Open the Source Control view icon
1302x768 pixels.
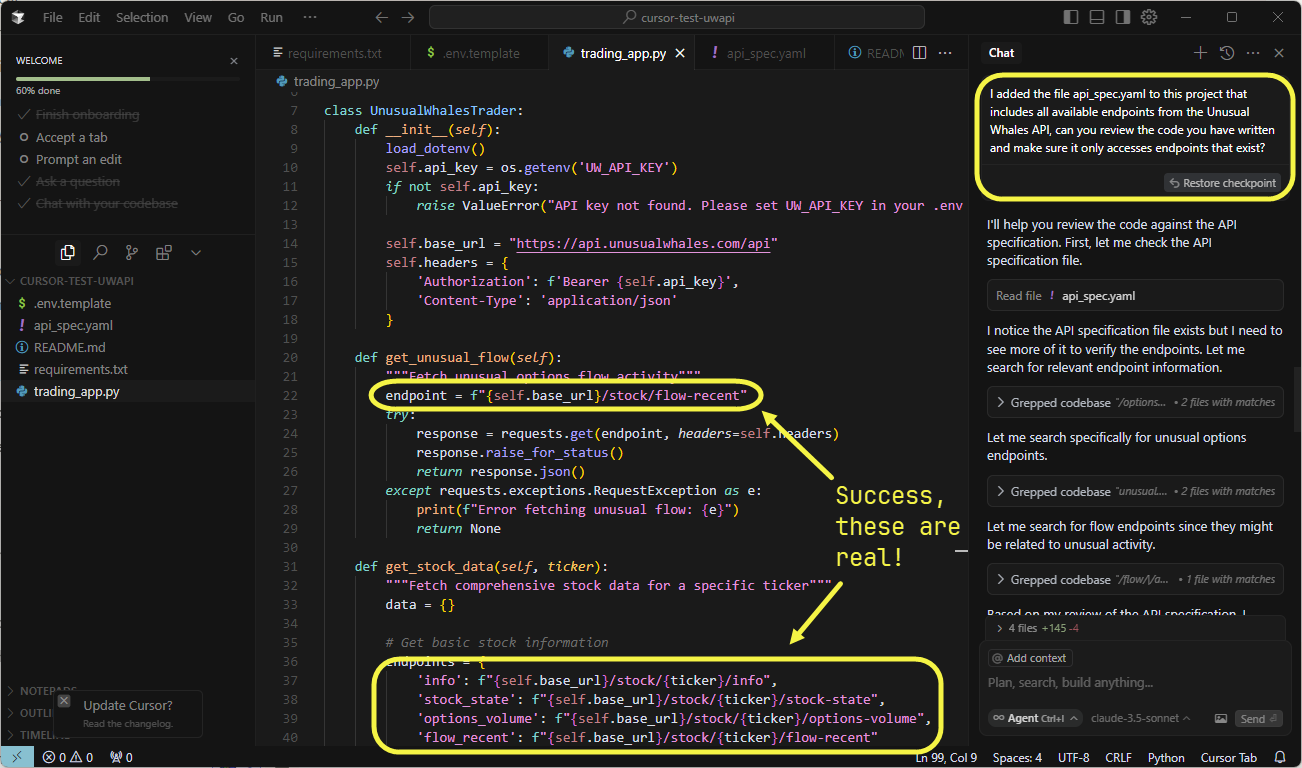point(132,252)
